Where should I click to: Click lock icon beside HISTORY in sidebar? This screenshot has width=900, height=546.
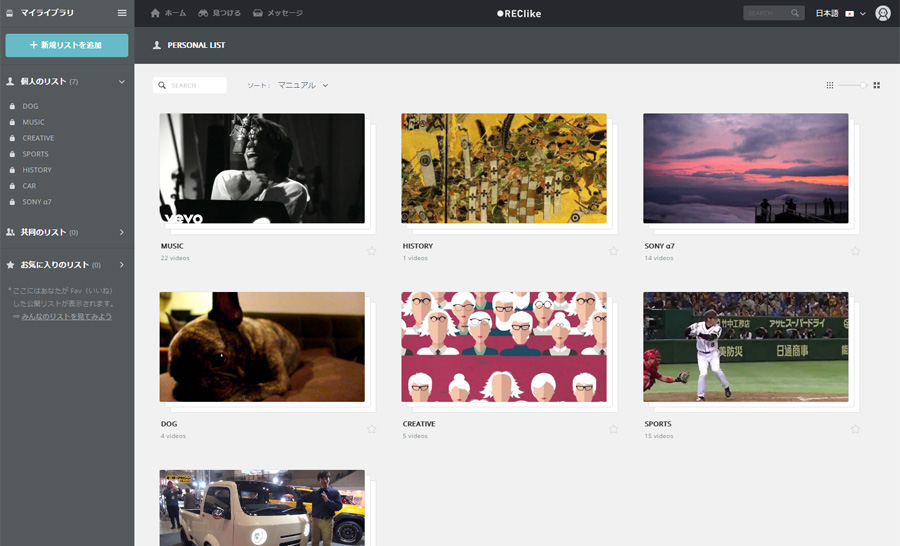point(12,170)
